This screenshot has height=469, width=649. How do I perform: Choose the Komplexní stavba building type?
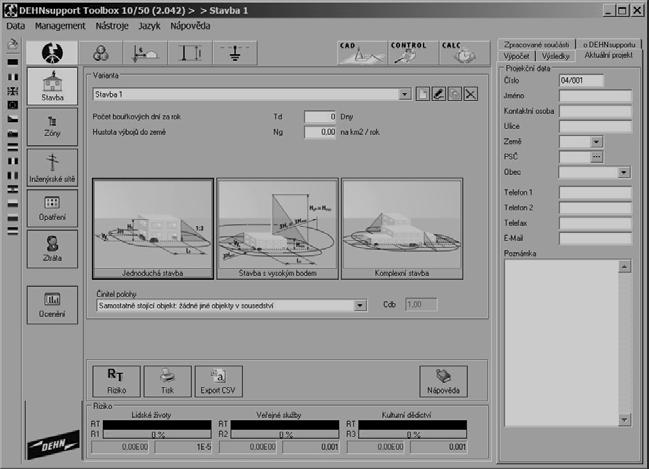[402, 229]
